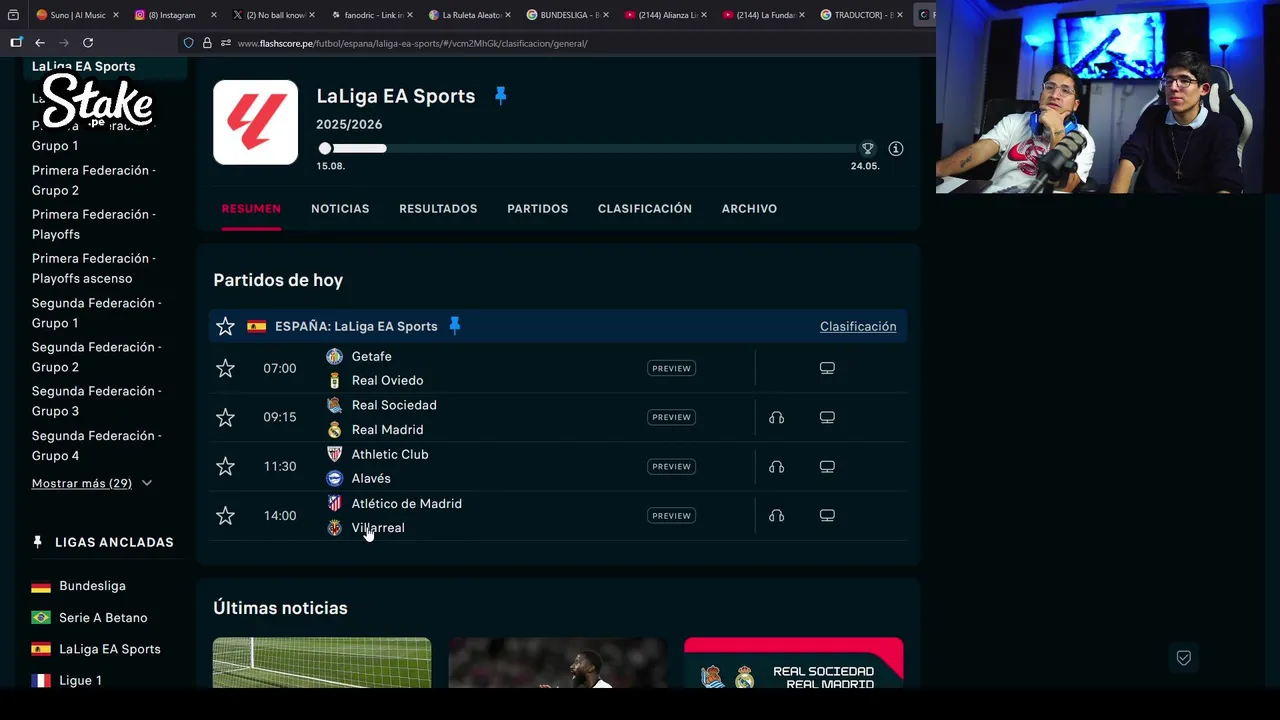The width and height of the screenshot is (1280, 720).
Task: Open PREVIEW for Real Sociedad match
Action: tap(671, 417)
